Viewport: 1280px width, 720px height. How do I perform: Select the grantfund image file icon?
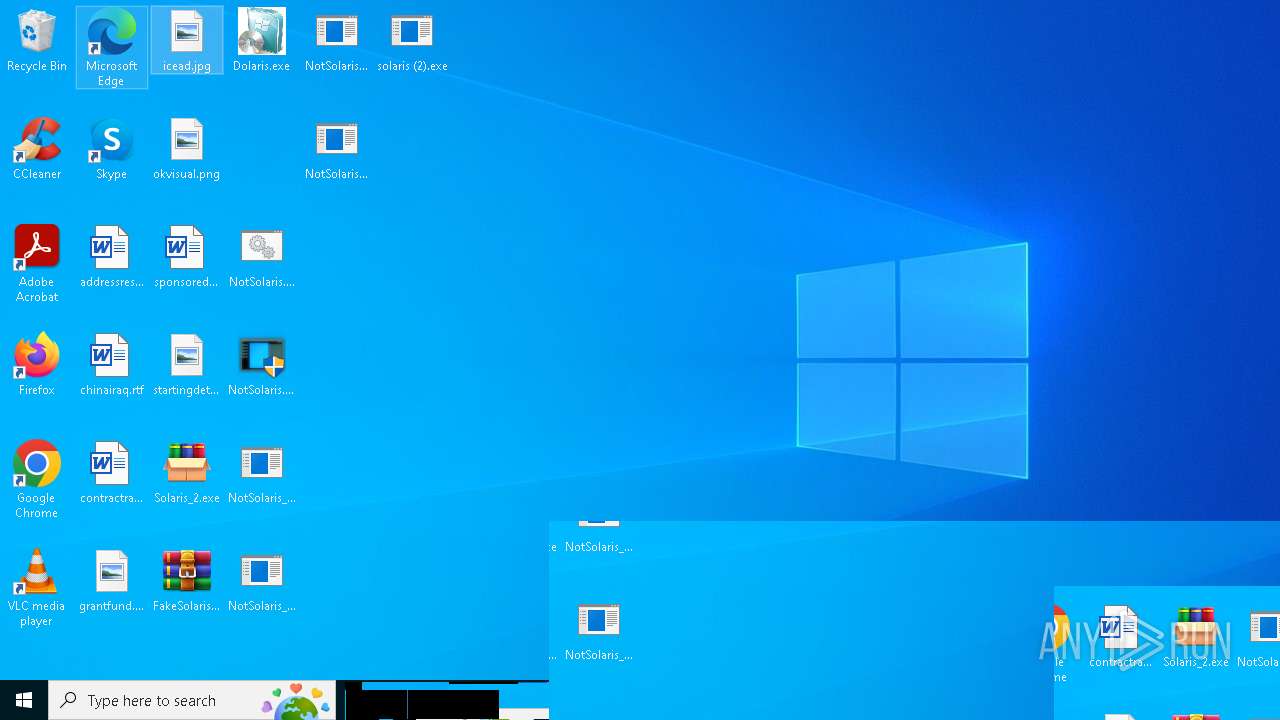pos(111,582)
